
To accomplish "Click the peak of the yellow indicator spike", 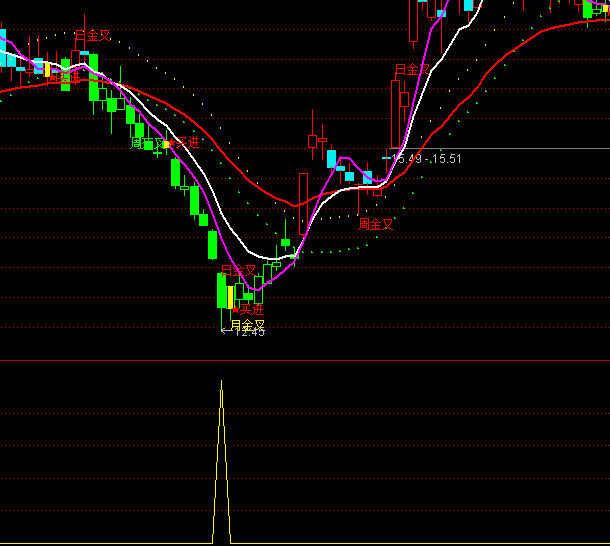I will click(222, 382).
